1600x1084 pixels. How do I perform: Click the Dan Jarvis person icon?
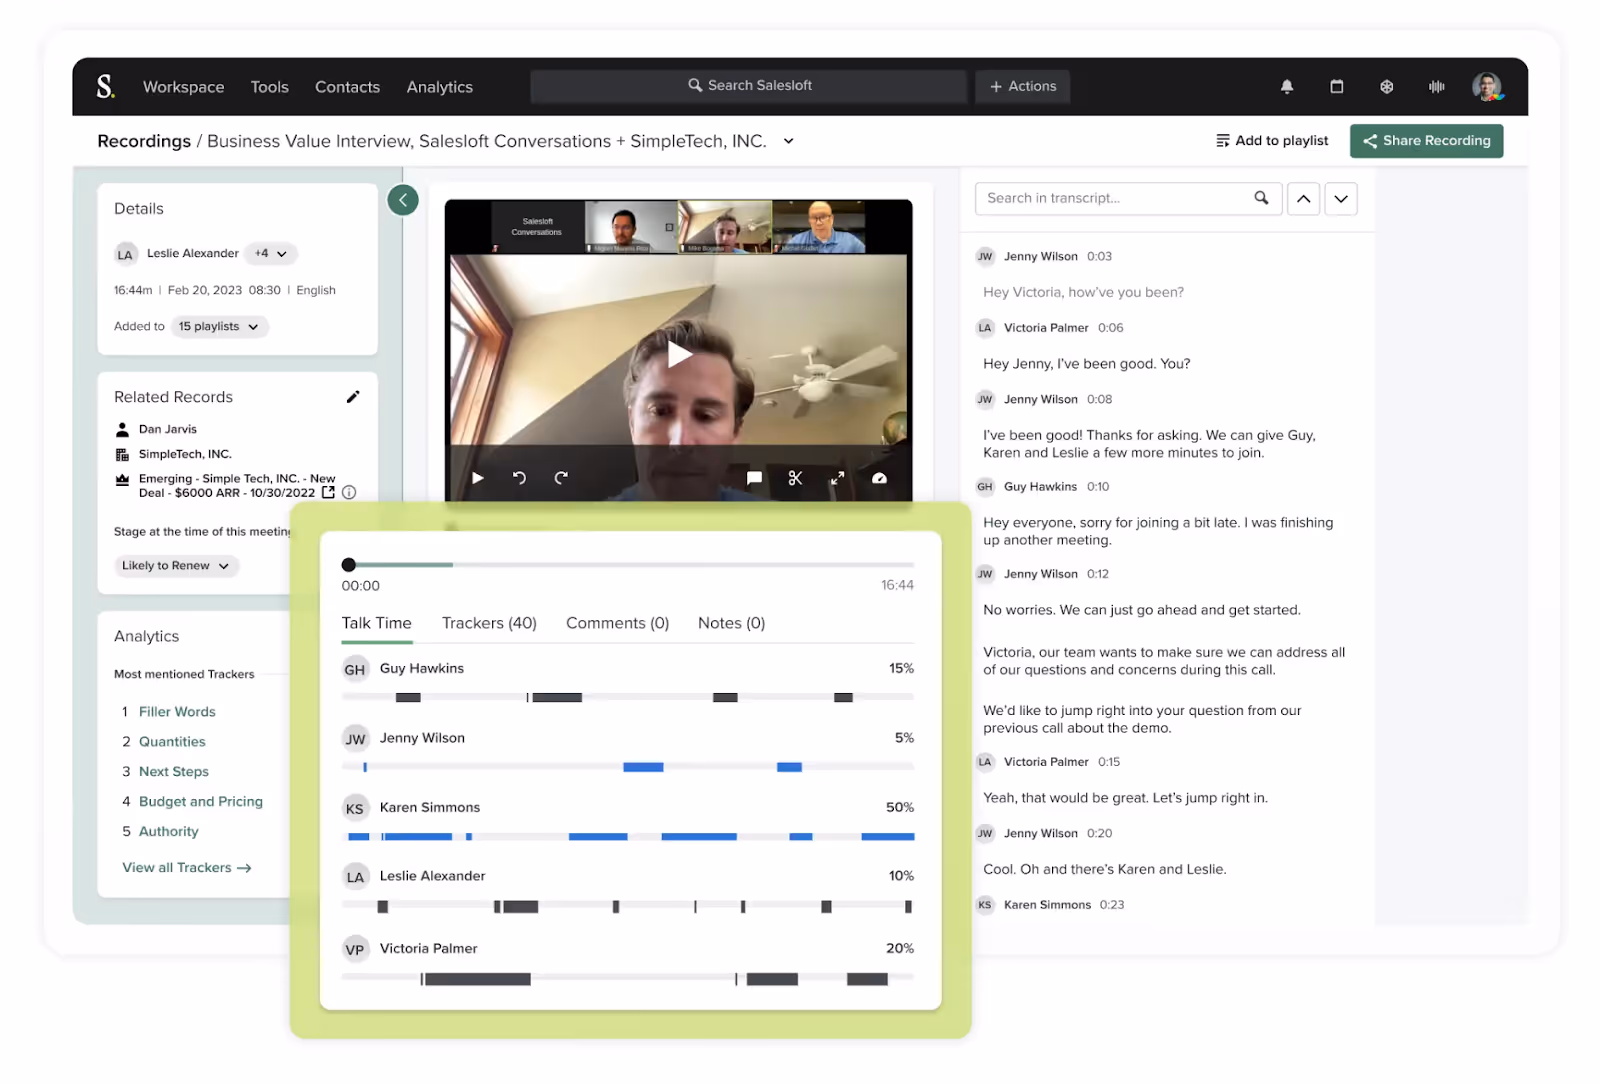[x=122, y=429]
